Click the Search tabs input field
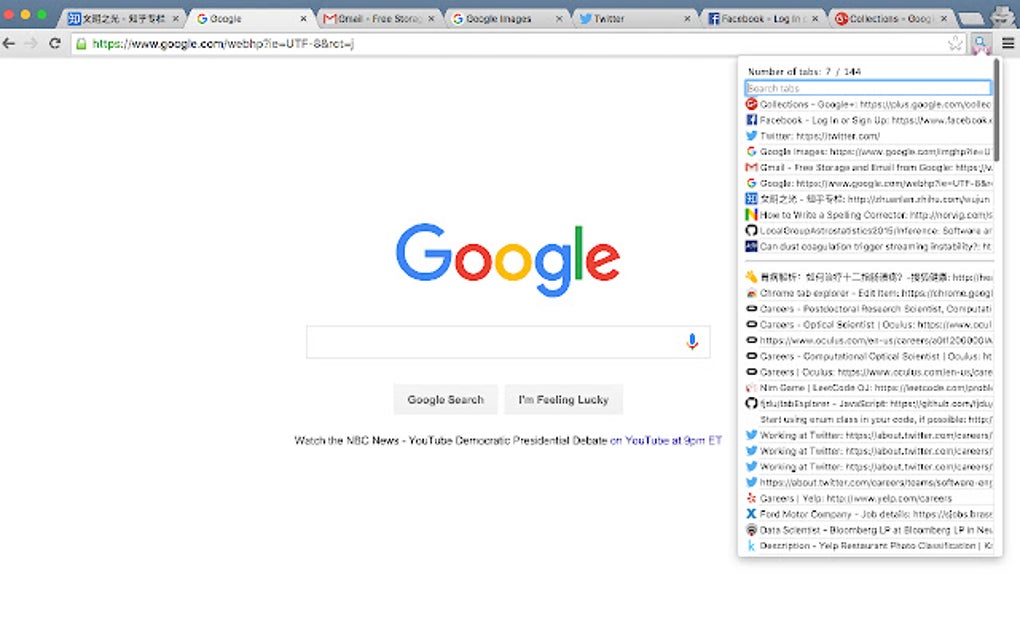 (x=868, y=87)
